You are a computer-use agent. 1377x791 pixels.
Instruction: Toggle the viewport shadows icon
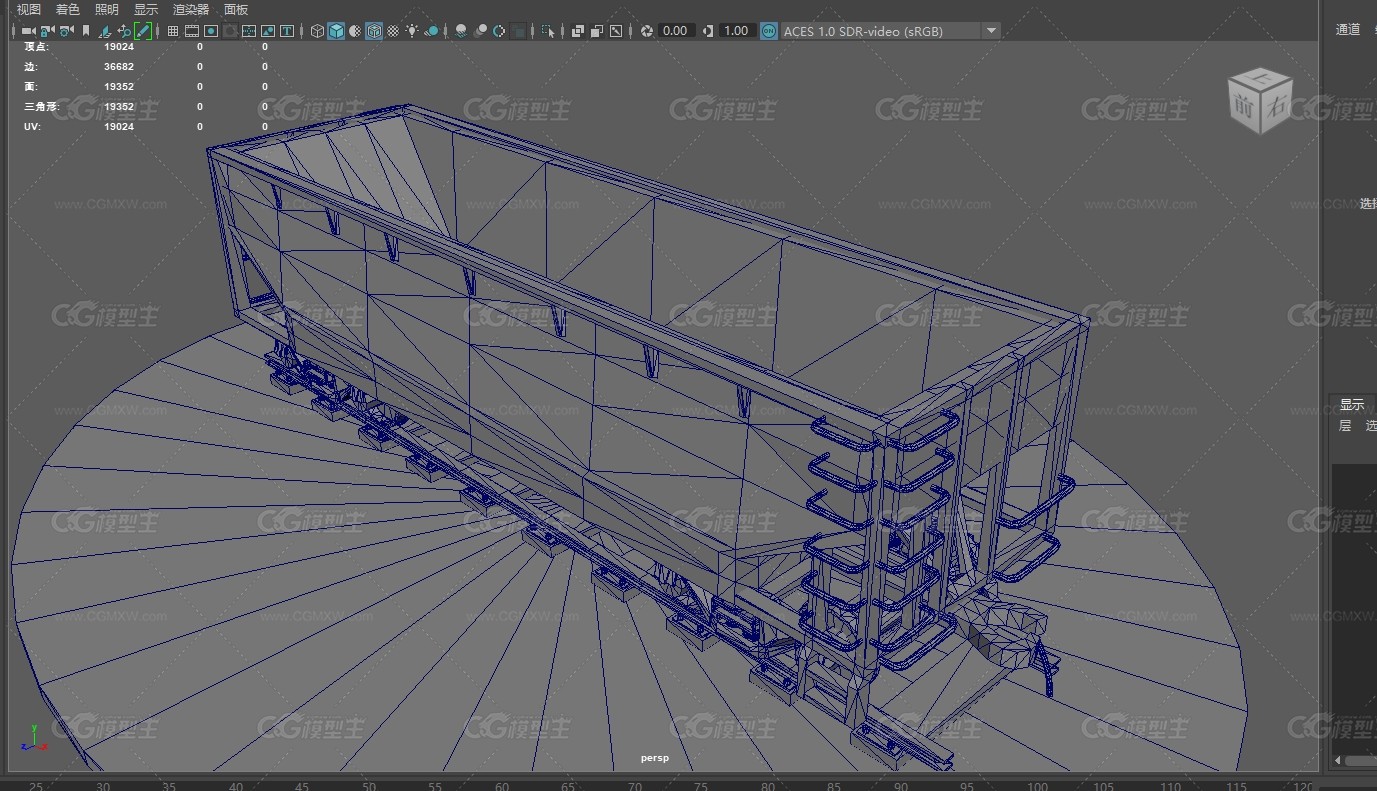(x=432, y=31)
